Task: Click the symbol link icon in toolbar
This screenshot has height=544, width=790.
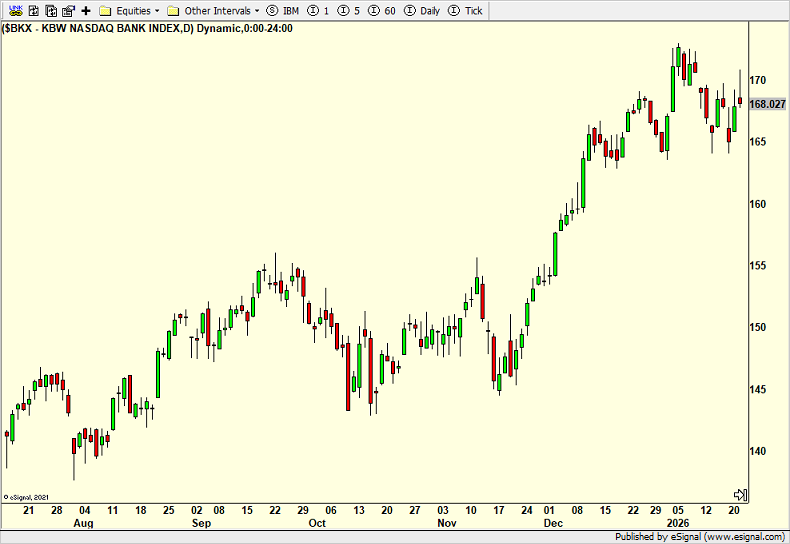Action: (15, 10)
